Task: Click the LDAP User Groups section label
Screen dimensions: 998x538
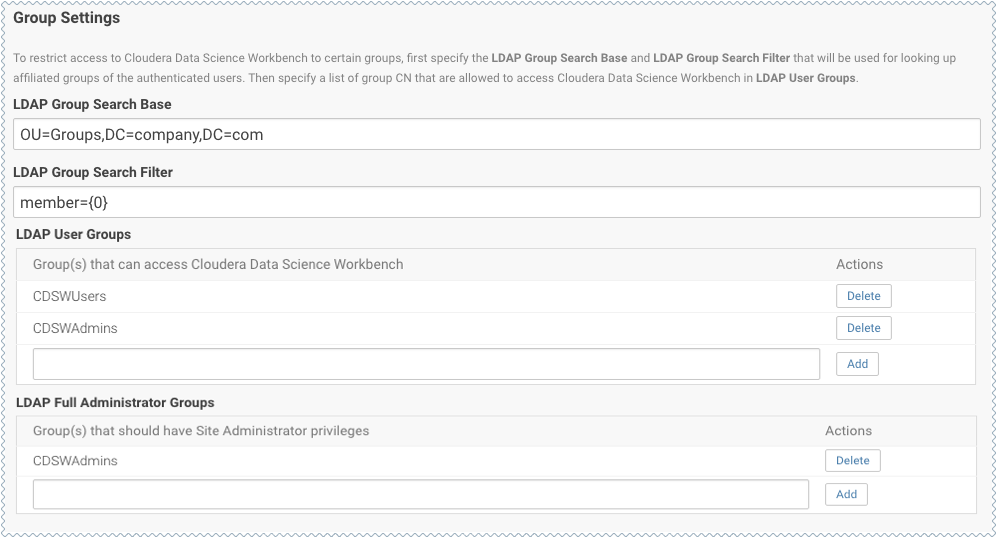Action: [x=74, y=234]
